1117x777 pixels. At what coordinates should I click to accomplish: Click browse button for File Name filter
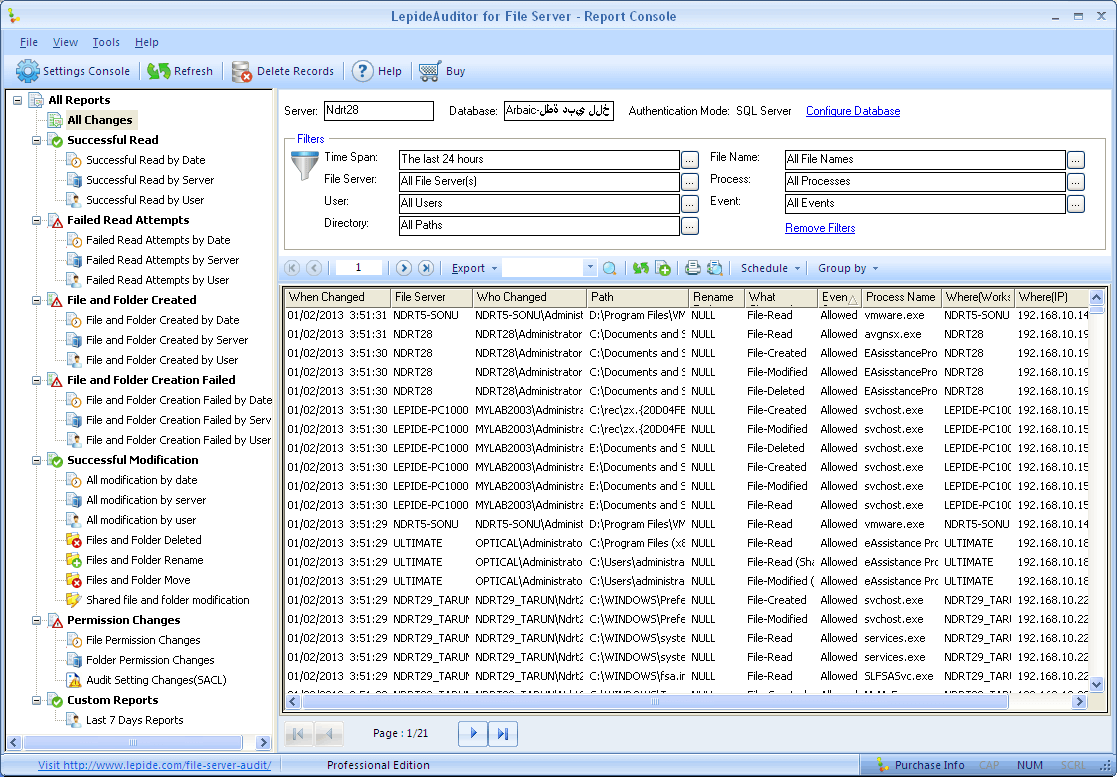[1076, 160]
